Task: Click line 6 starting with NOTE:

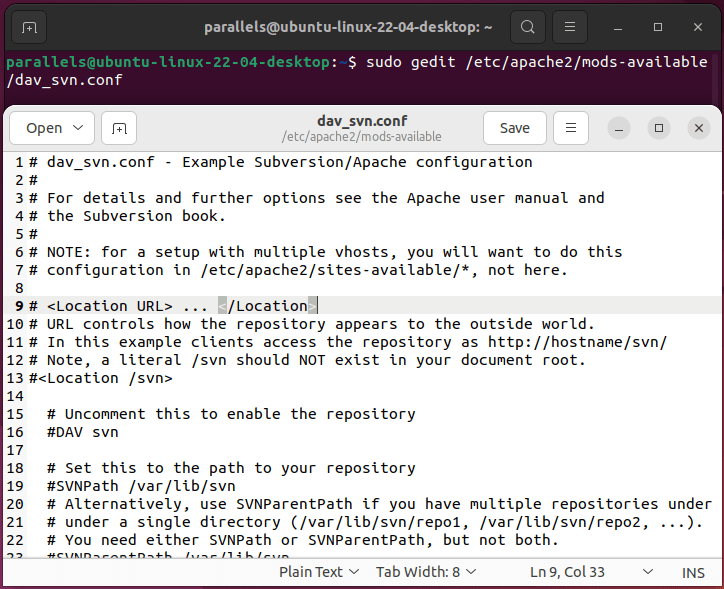Action: coord(326,252)
